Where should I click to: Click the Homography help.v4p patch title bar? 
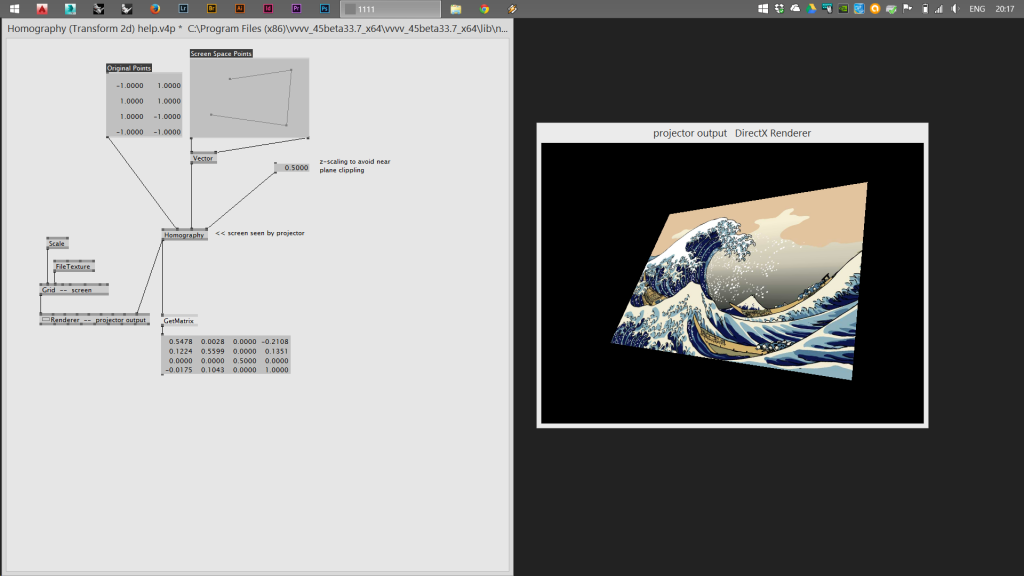tap(257, 29)
